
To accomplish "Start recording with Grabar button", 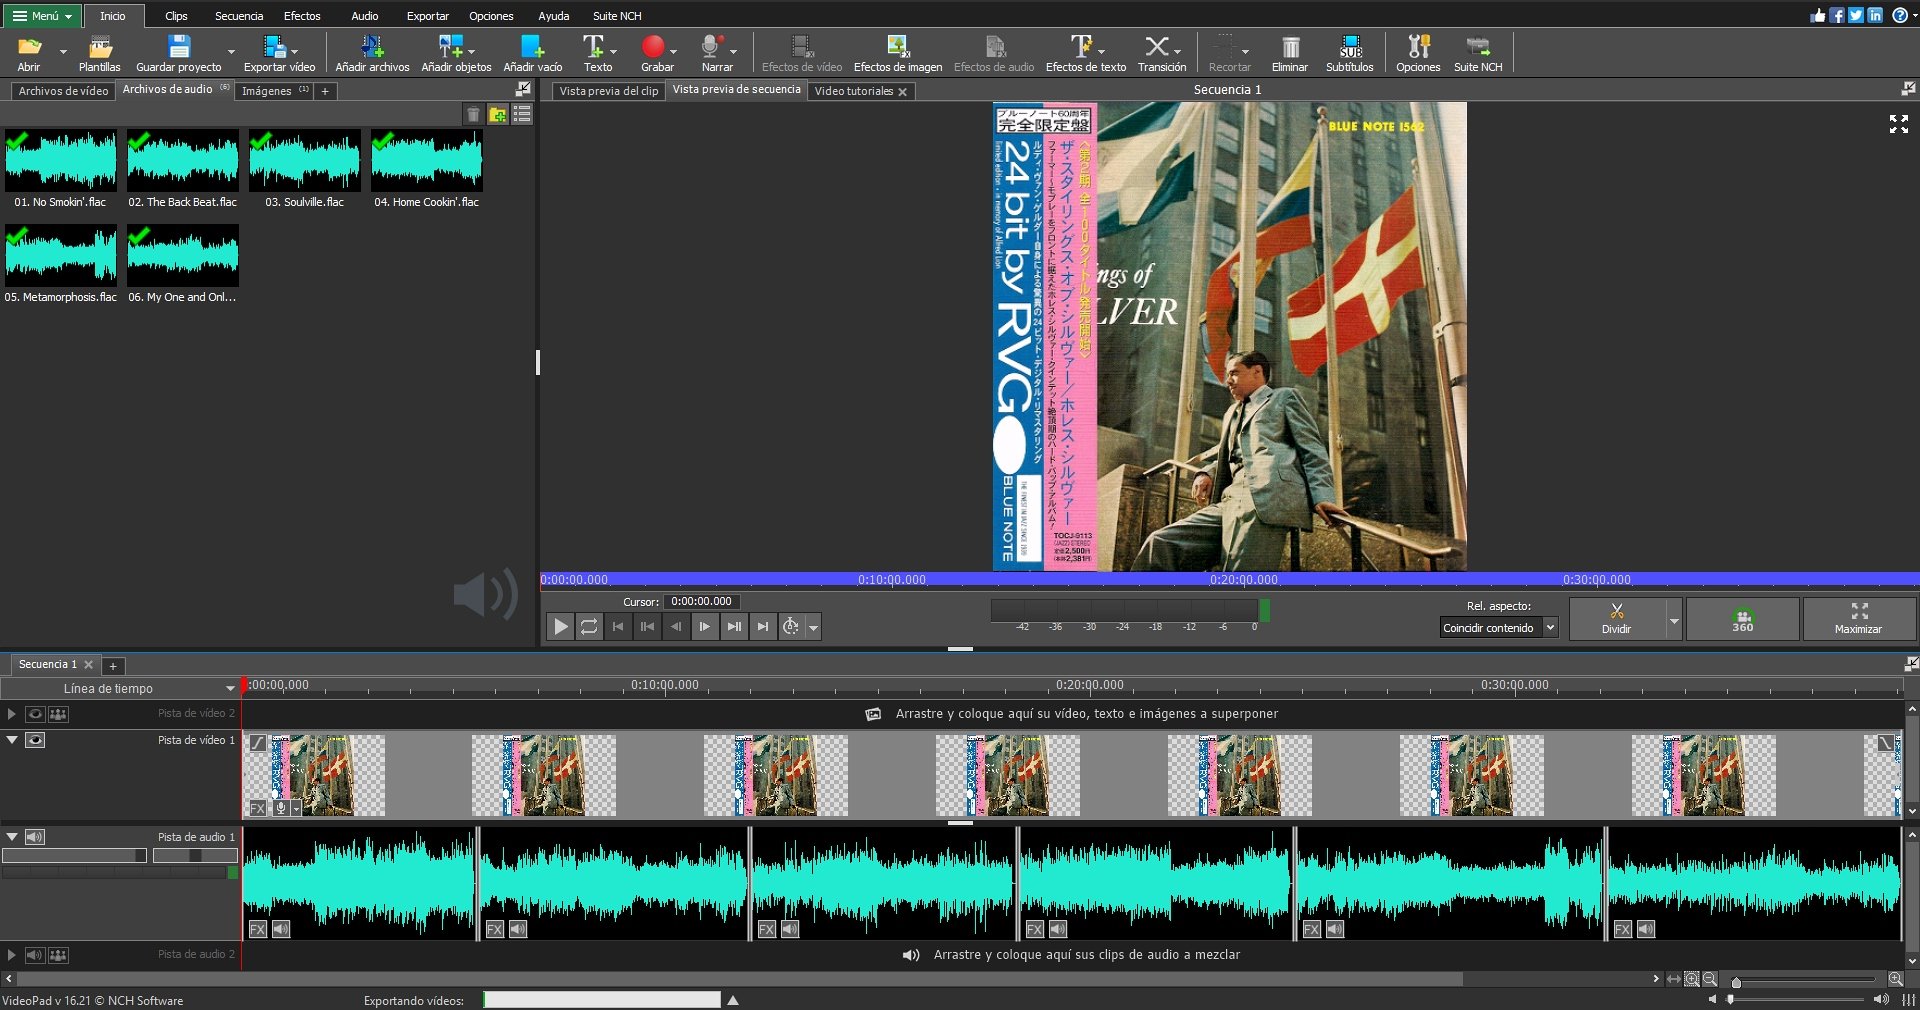I will [x=656, y=53].
